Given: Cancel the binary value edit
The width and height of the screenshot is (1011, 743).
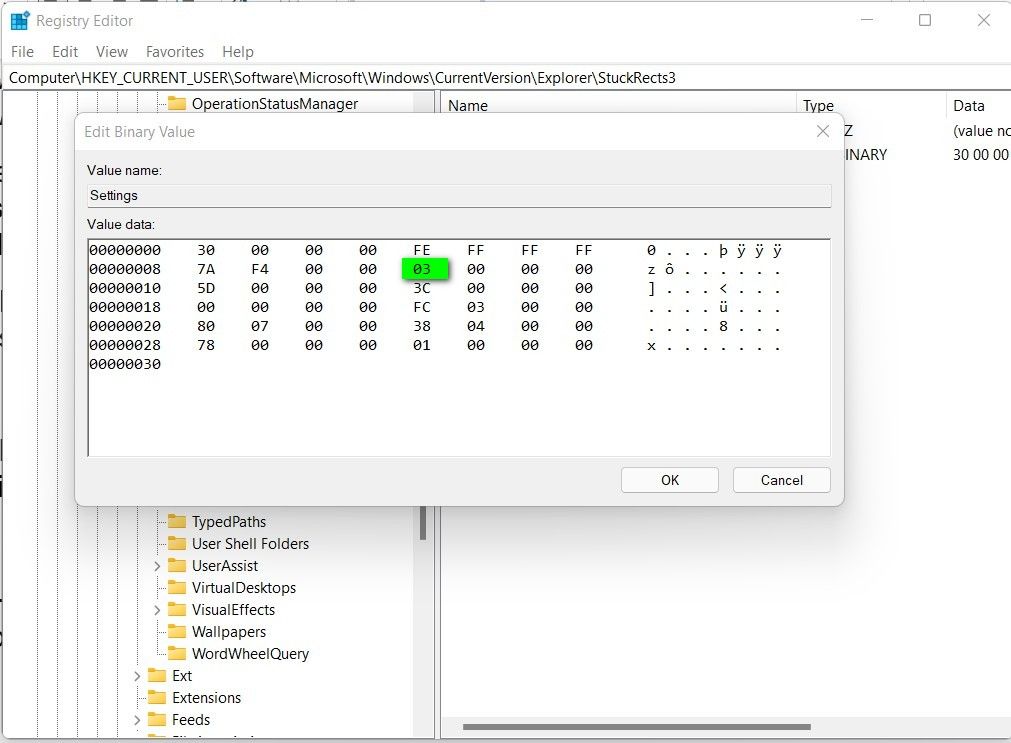Looking at the screenshot, I should [x=781, y=480].
